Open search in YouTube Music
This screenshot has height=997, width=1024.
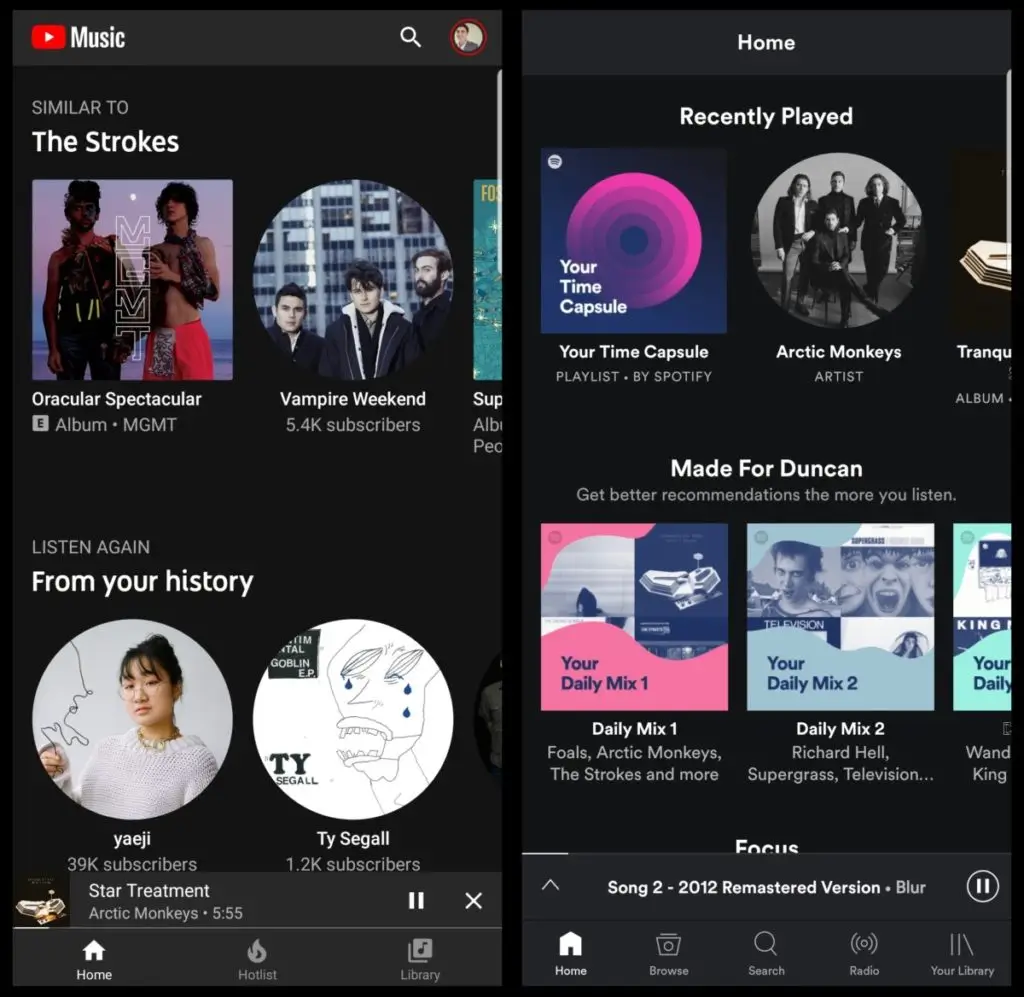(x=410, y=37)
